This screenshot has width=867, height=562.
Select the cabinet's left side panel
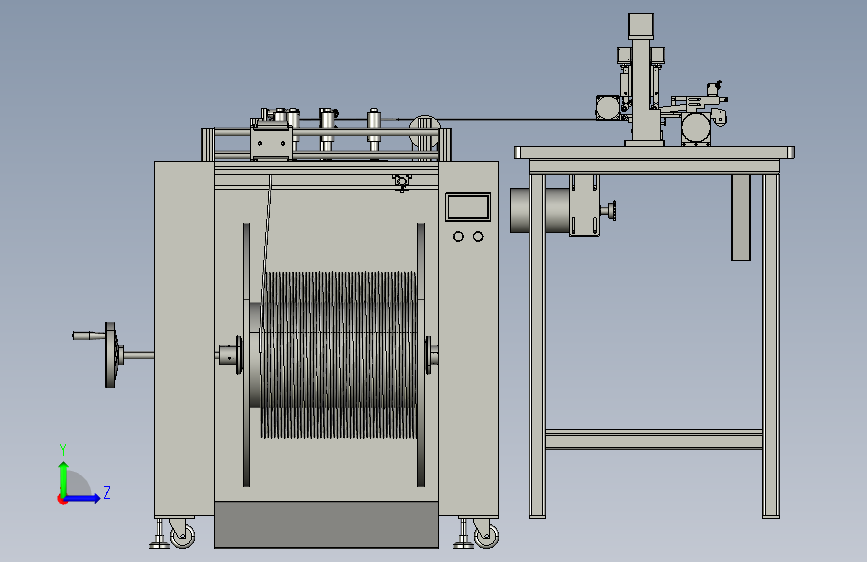(184, 339)
